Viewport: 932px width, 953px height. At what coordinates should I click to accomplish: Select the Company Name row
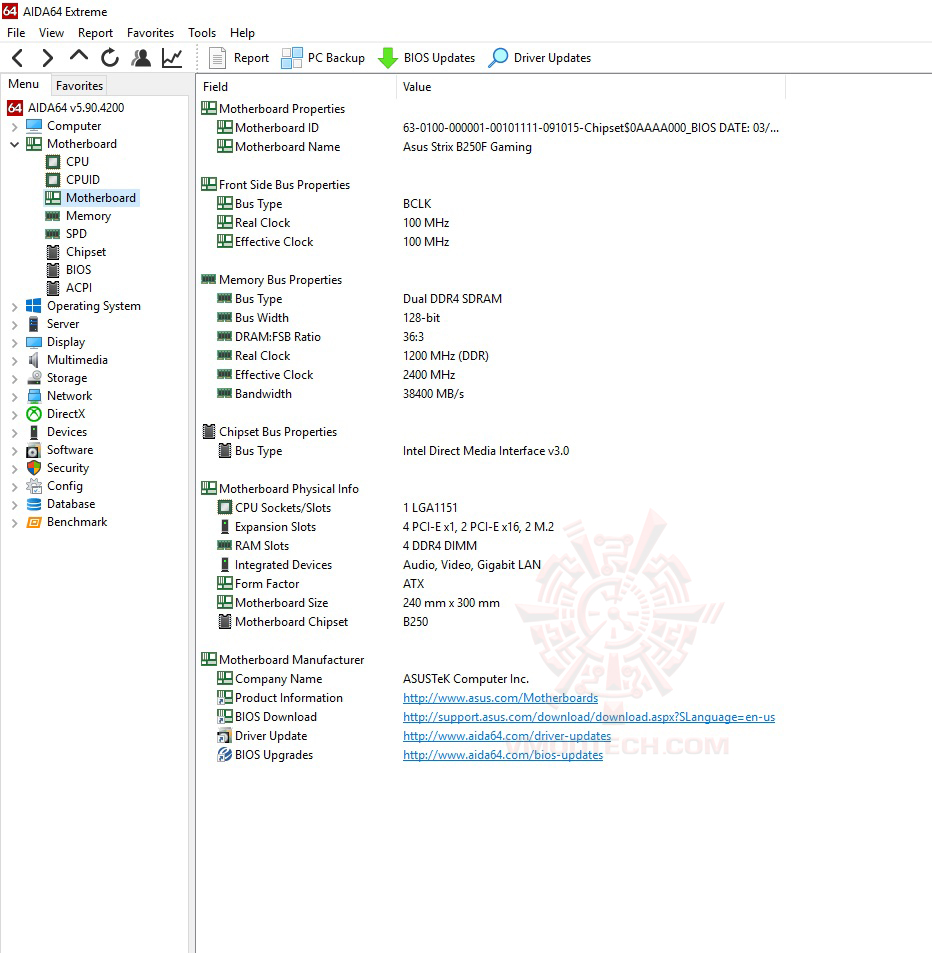pos(490,679)
